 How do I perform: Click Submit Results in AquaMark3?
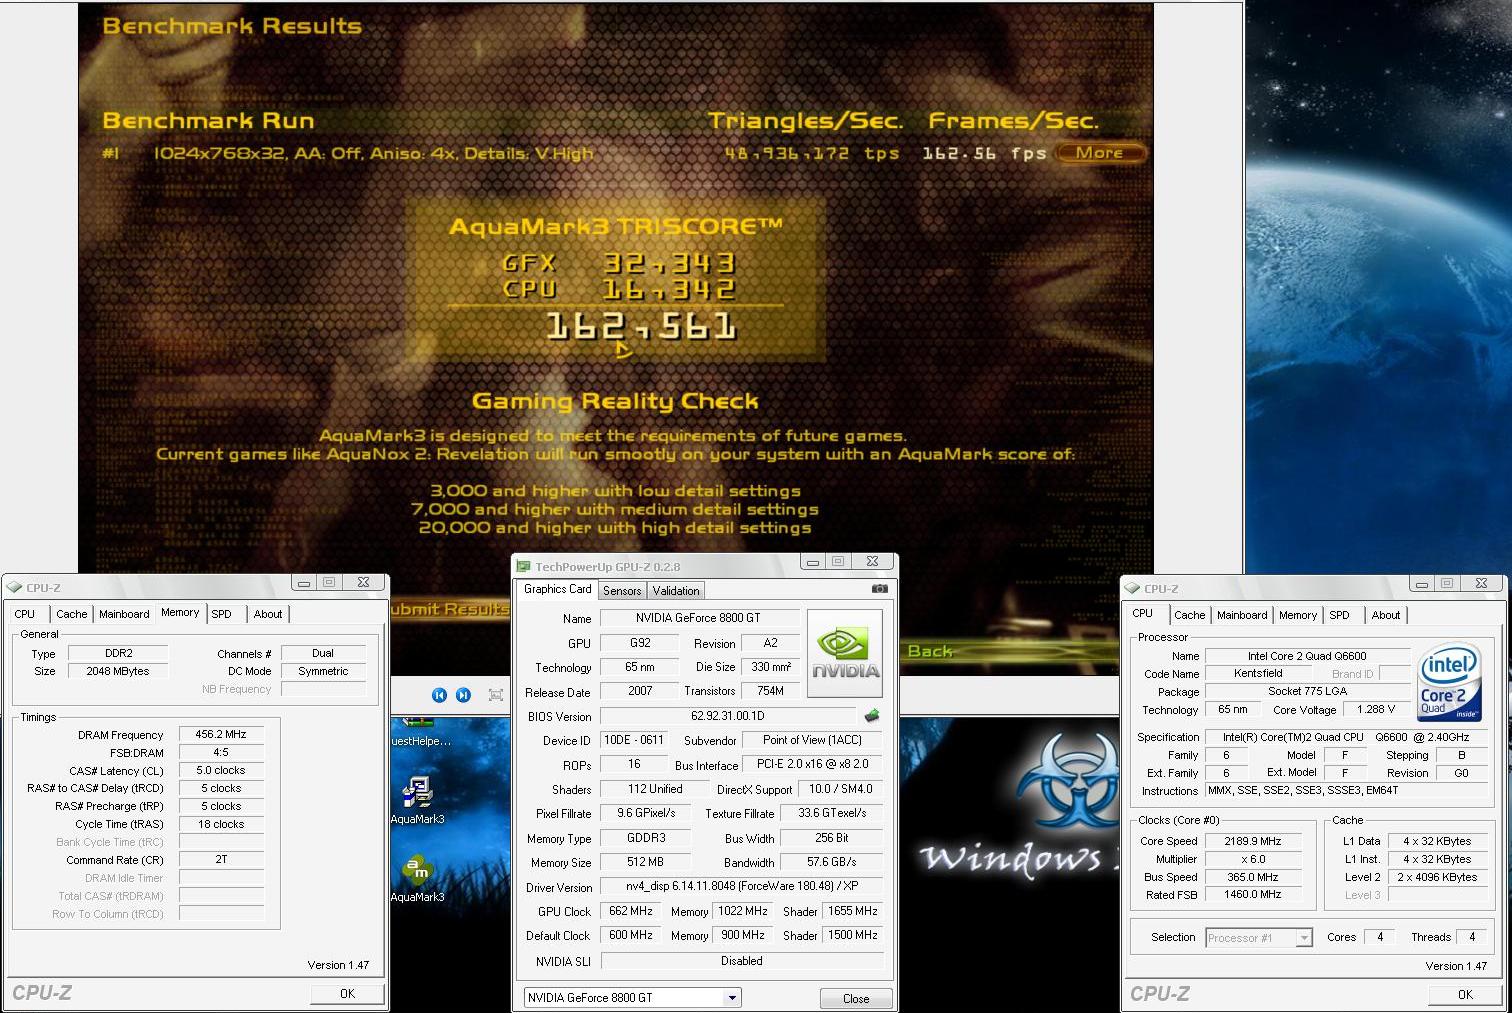click(x=450, y=609)
